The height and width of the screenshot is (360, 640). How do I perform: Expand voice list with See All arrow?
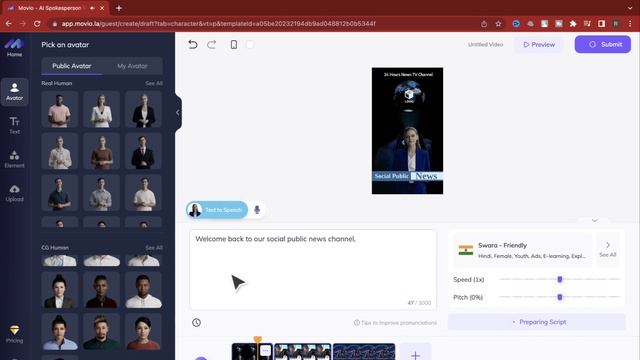(x=608, y=249)
